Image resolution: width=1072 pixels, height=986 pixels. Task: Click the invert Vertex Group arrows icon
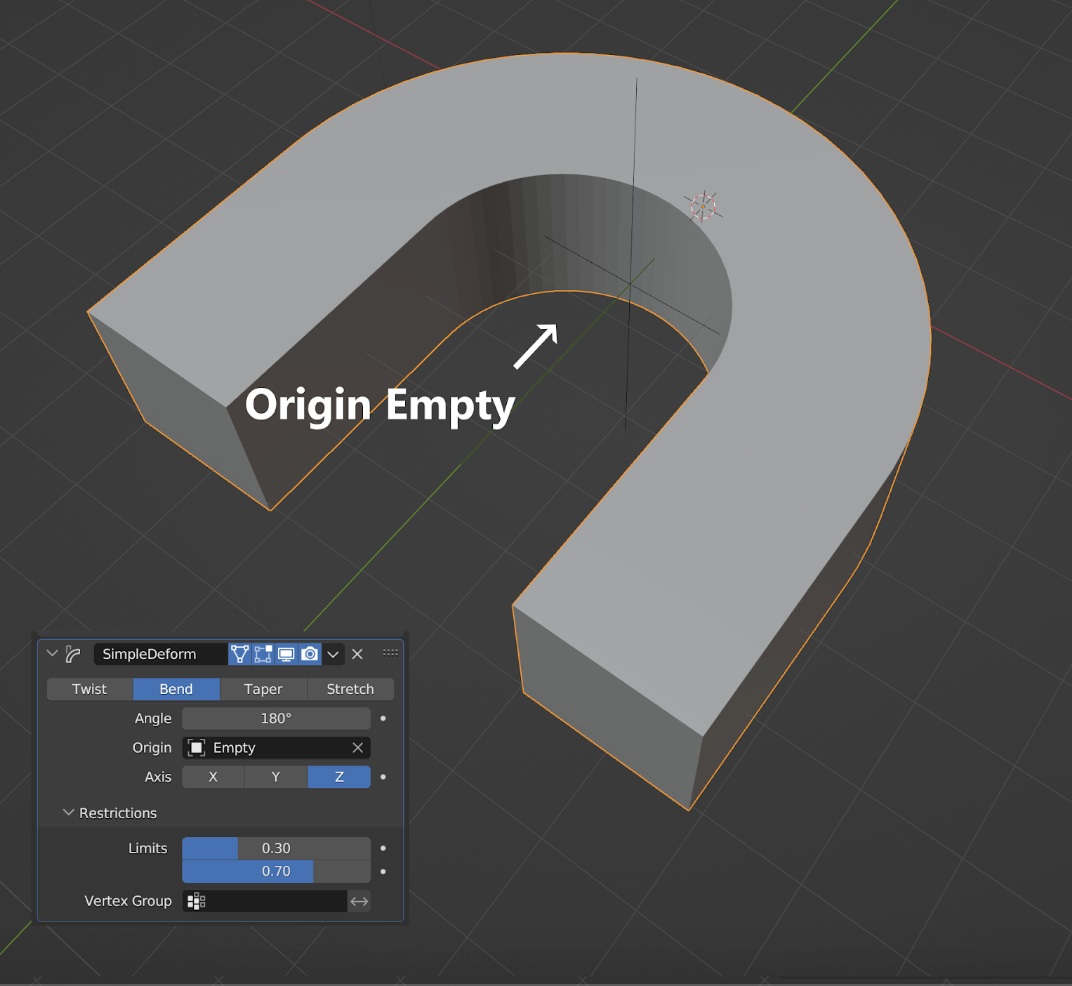[361, 900]
